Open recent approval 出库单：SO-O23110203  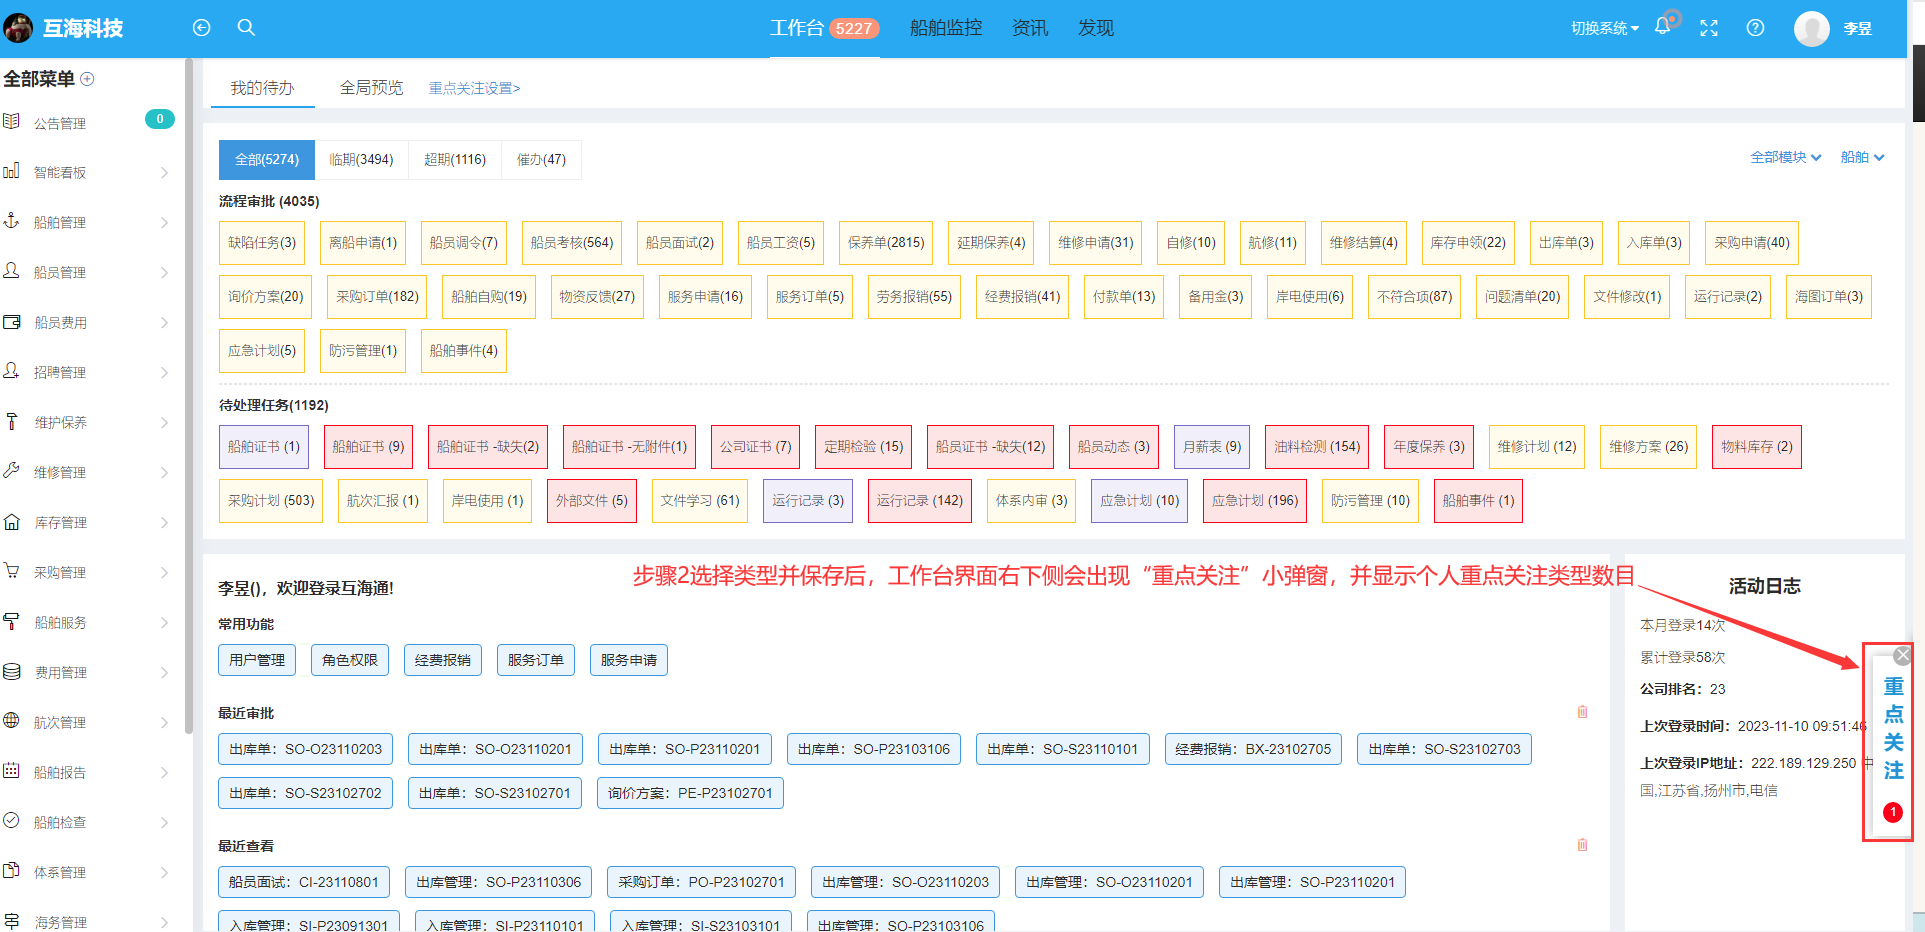pyautogui.click(x=305, y=749)
